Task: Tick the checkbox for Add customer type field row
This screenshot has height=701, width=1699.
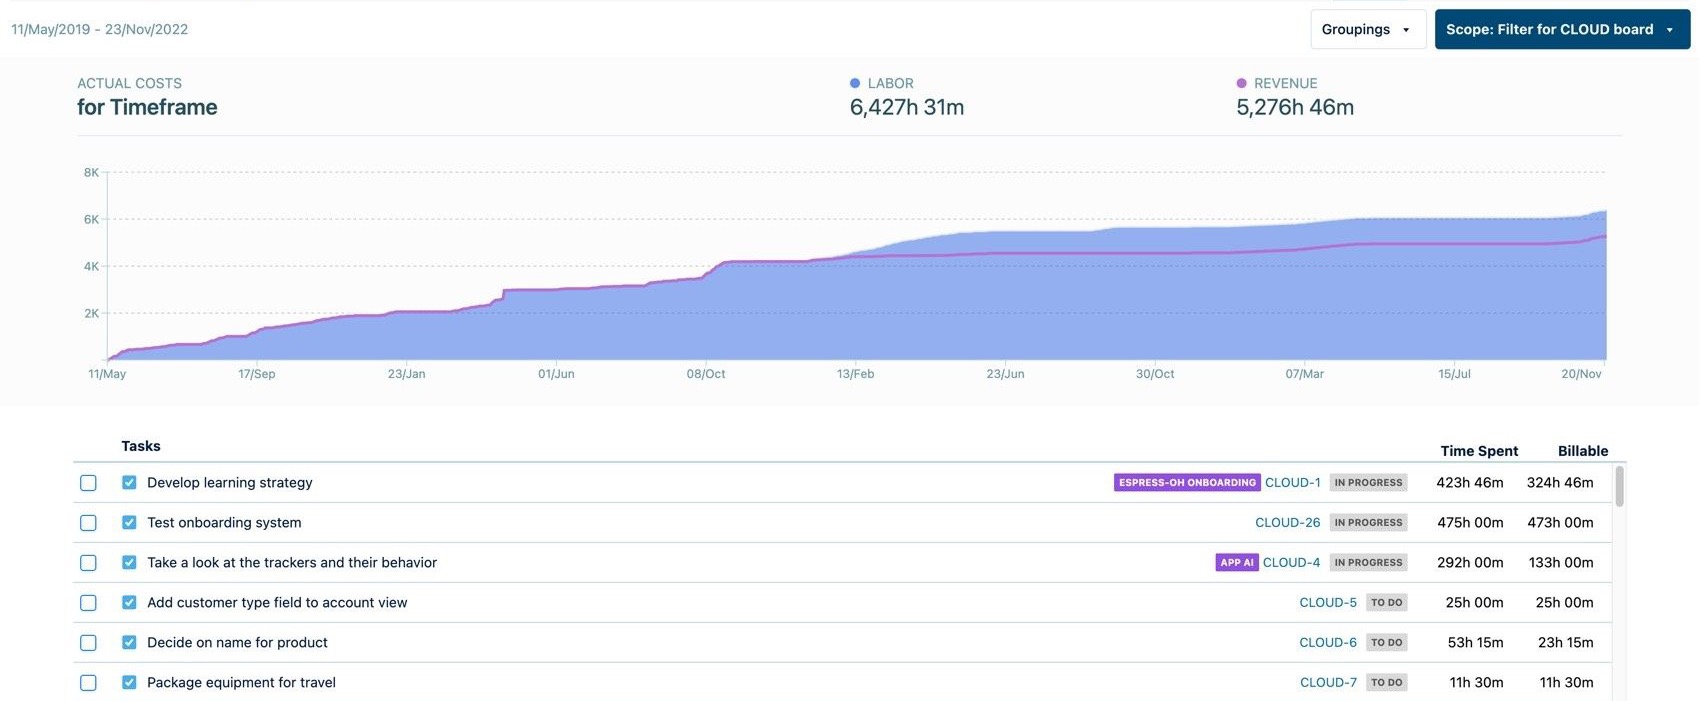Action: [88, 603]
